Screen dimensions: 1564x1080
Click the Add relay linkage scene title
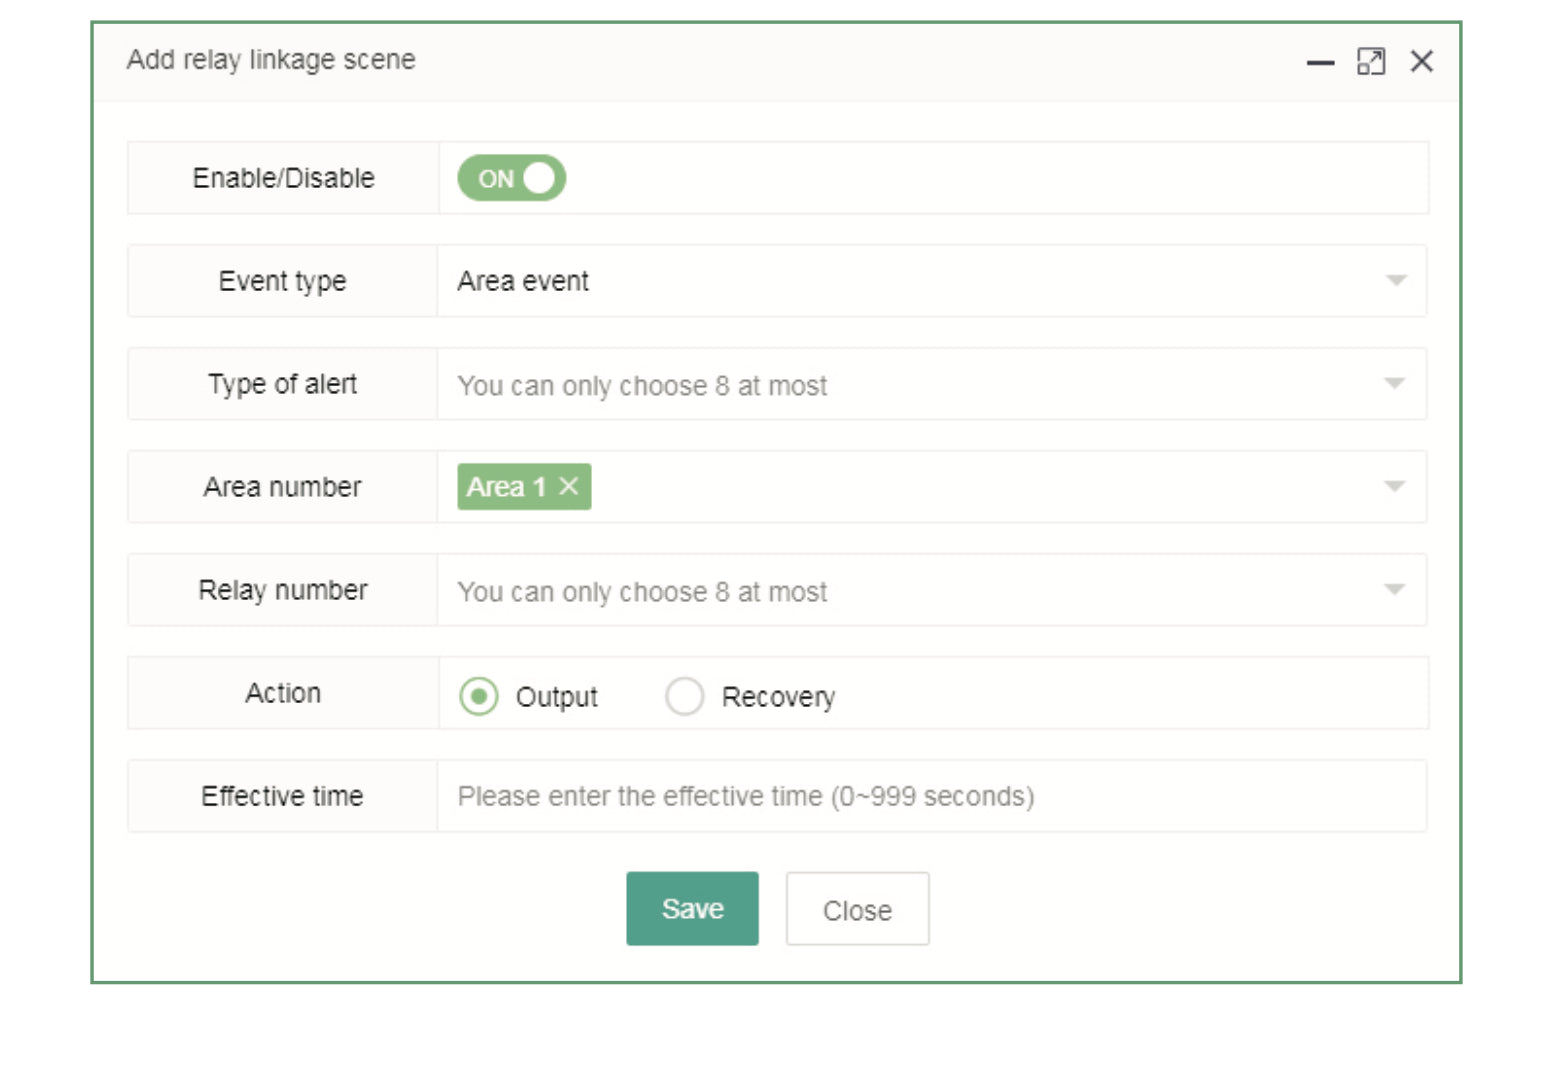coord(271,60)
